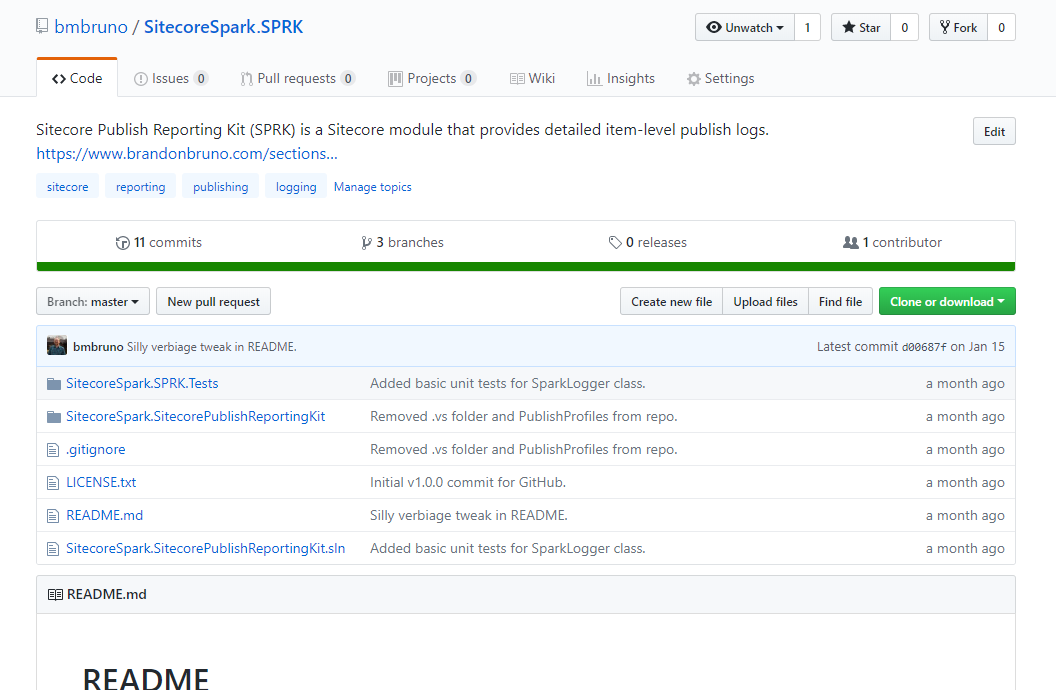
Task: Open SitecoreSpark.SitecorePublishReportingKit folder
Action: (x=195, y=417)
